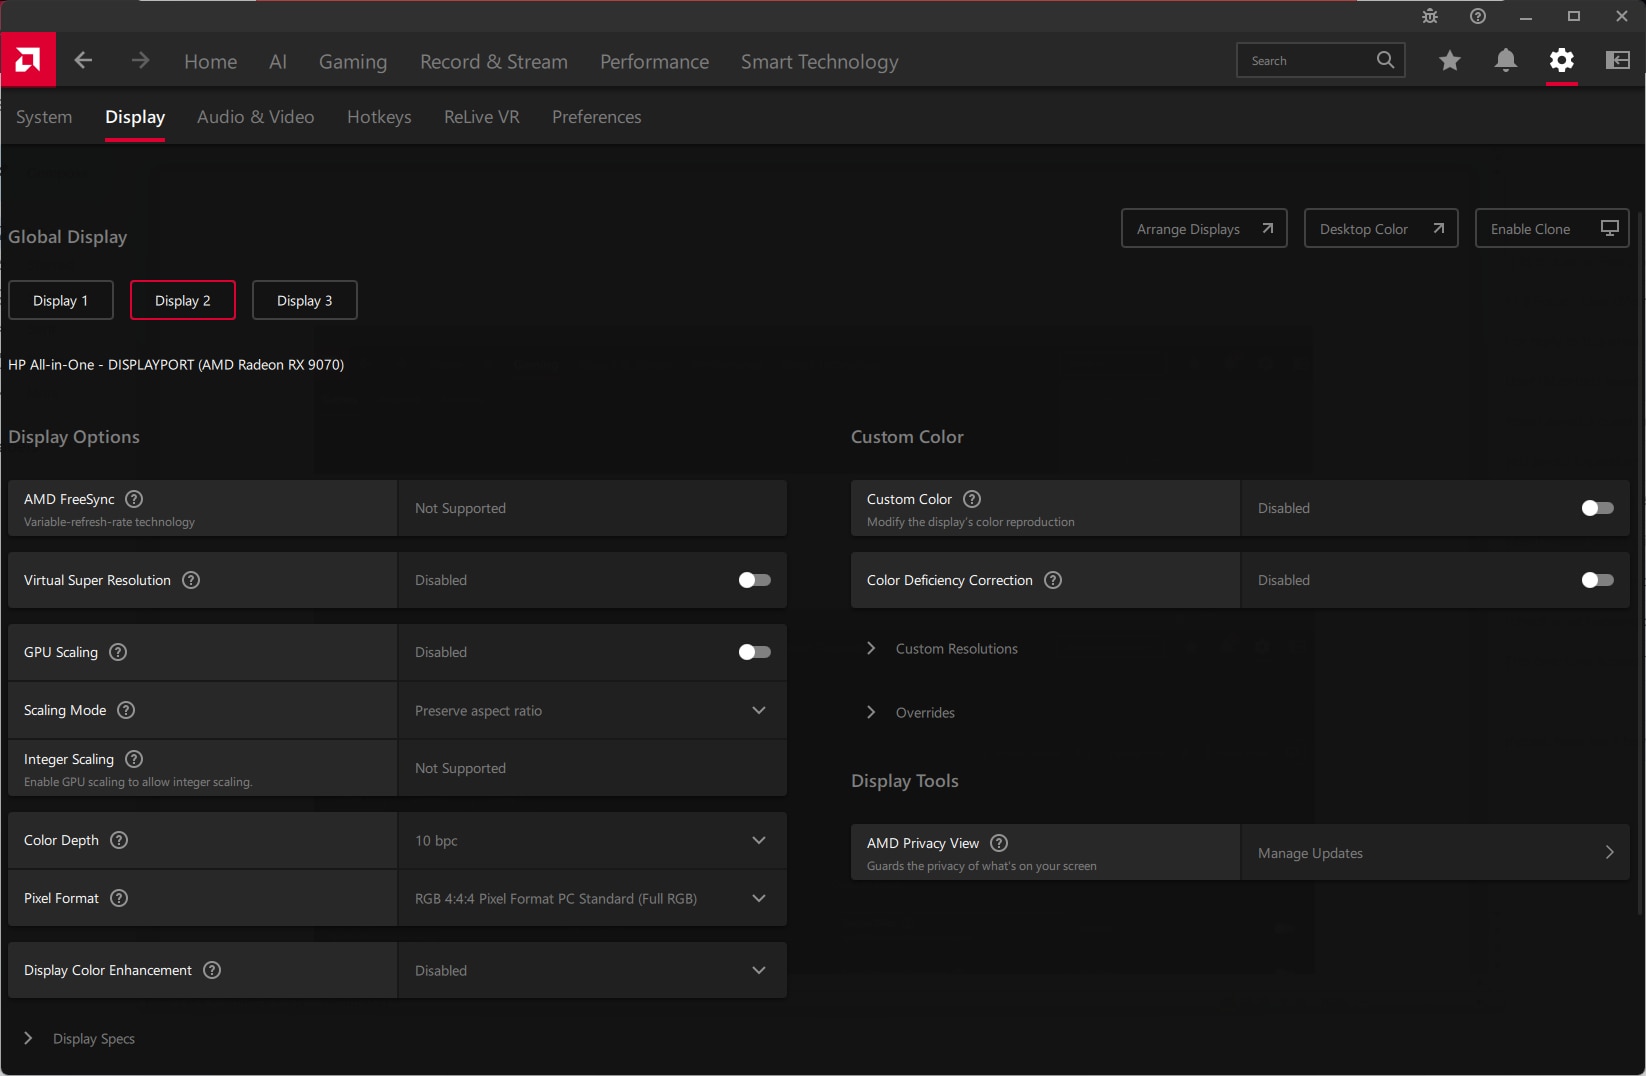Viewport: 1646px width, 1076px height.
Task: Open favorites with the star icon
Action: (x=1449, y=61)
